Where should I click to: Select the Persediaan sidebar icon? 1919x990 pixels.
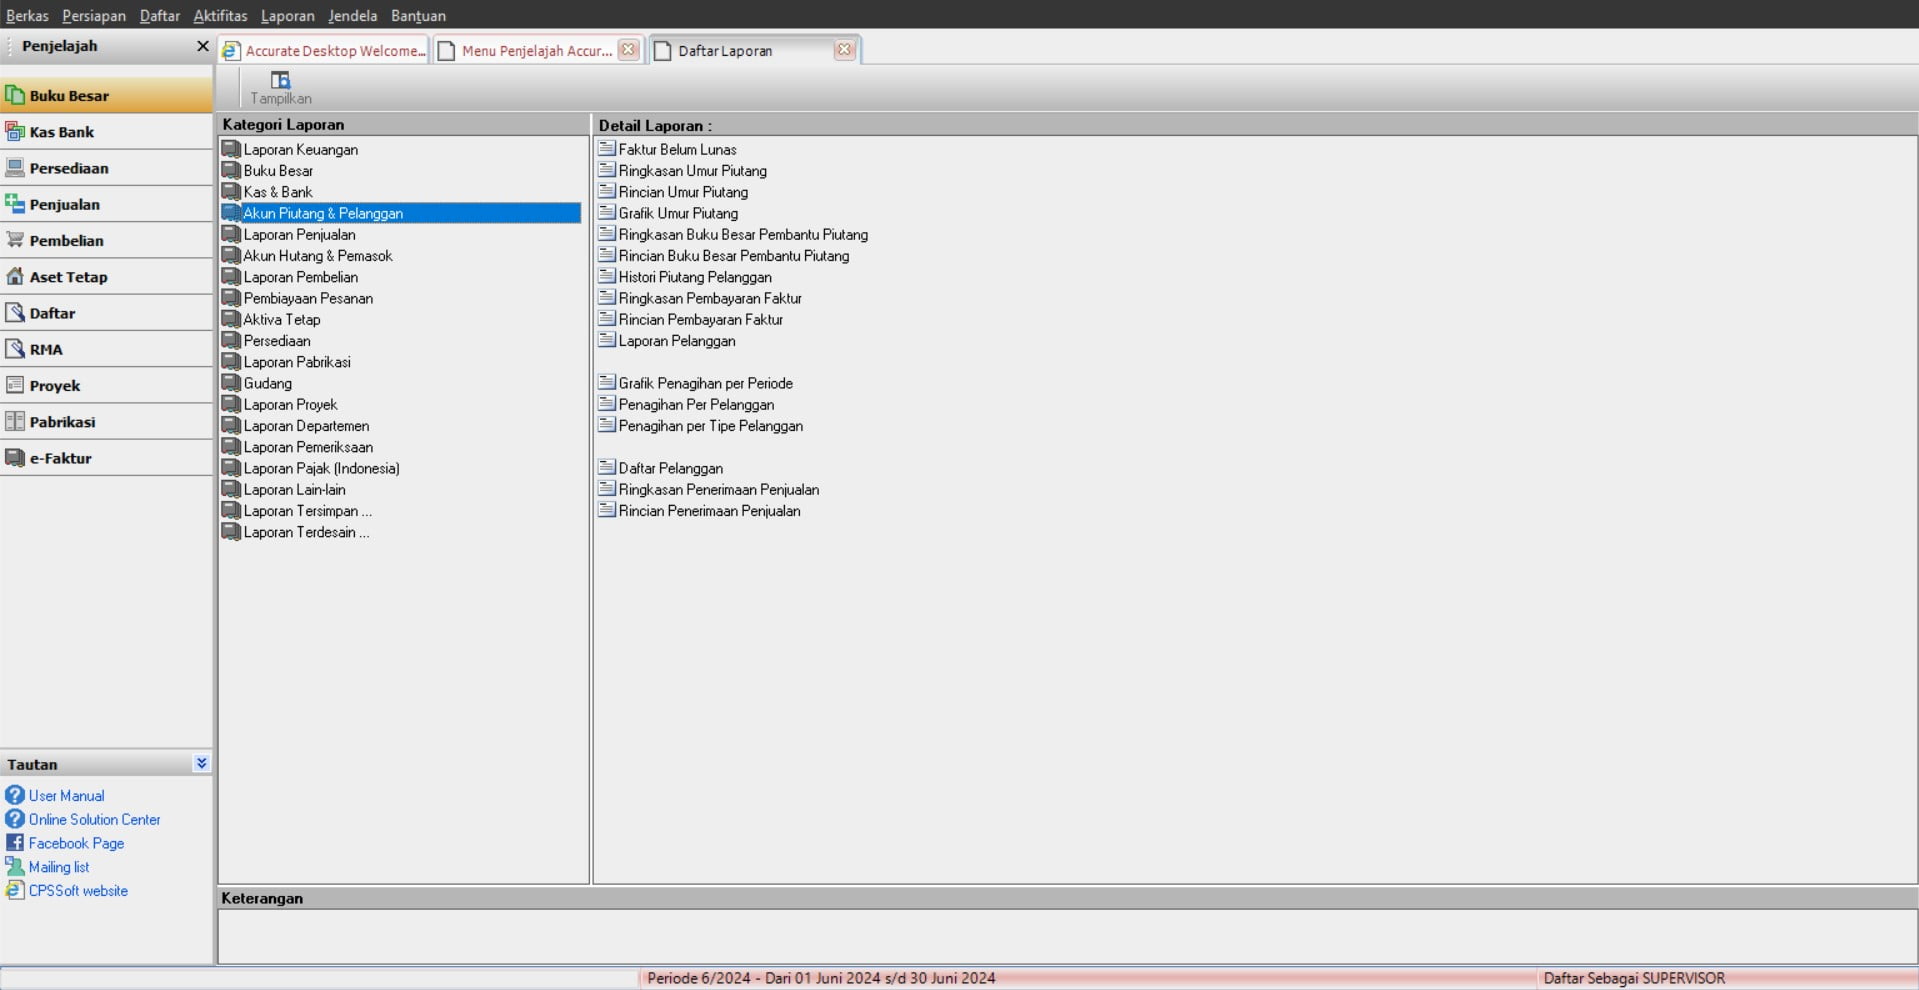tap(15, 168)
